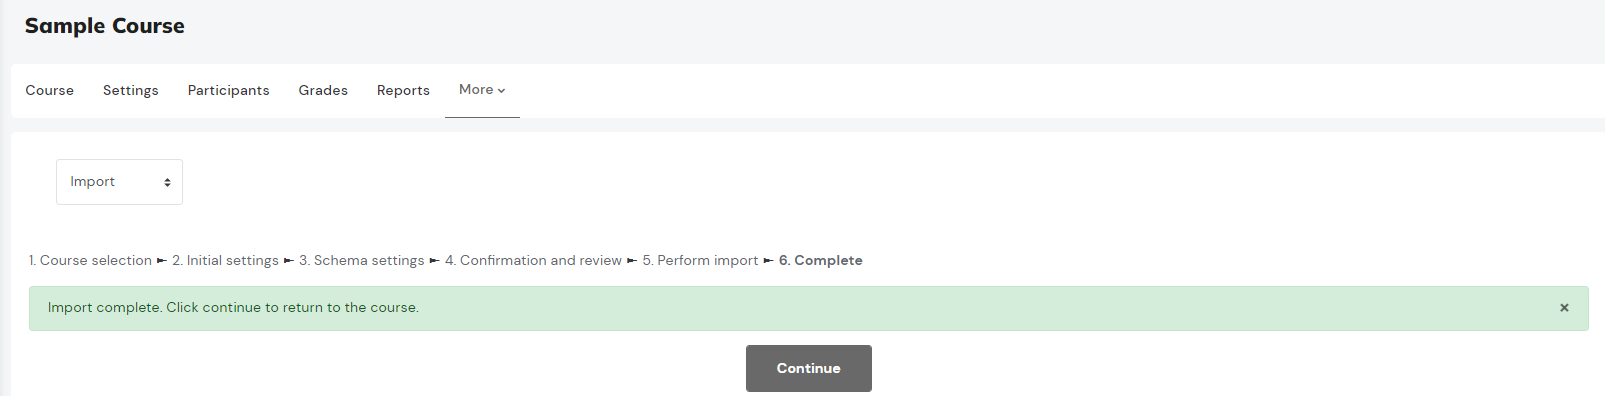Click the up-down arrows on Import selector

point(167,182)
